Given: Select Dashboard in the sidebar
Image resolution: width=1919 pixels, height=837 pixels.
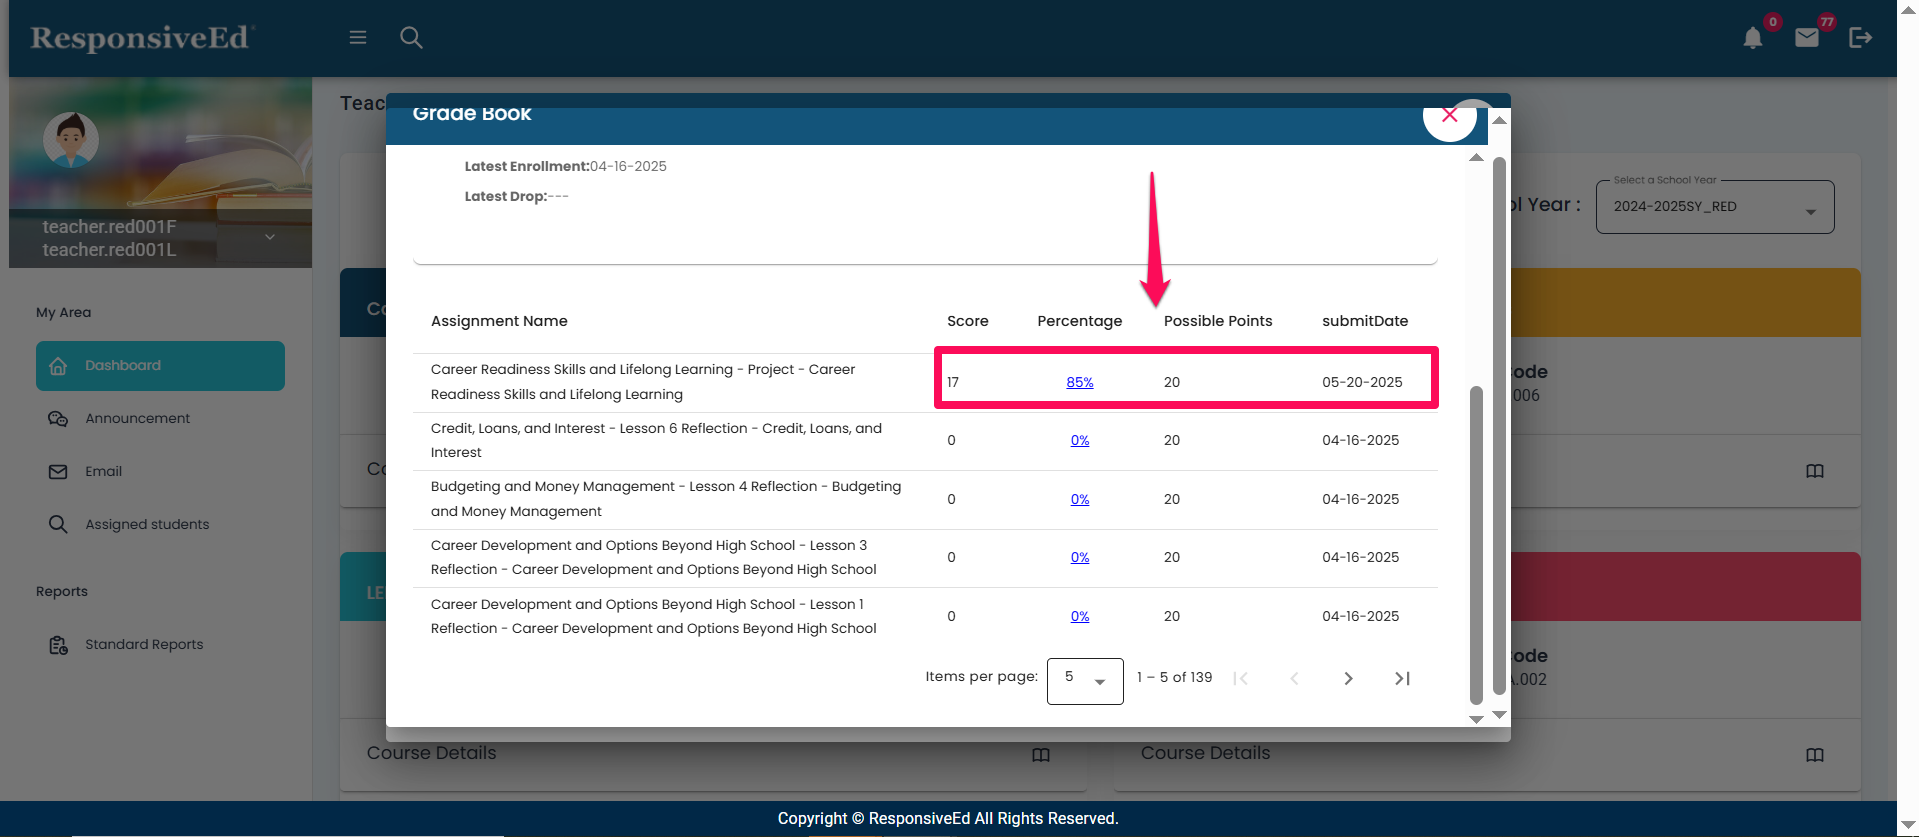Looking at the screenshot, I should (160, 366).
